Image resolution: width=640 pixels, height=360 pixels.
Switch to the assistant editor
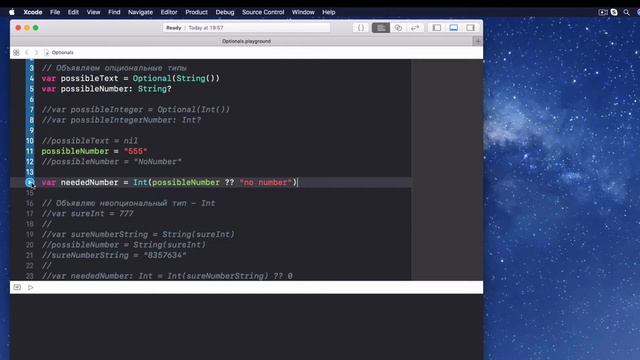tap(398, 28)
